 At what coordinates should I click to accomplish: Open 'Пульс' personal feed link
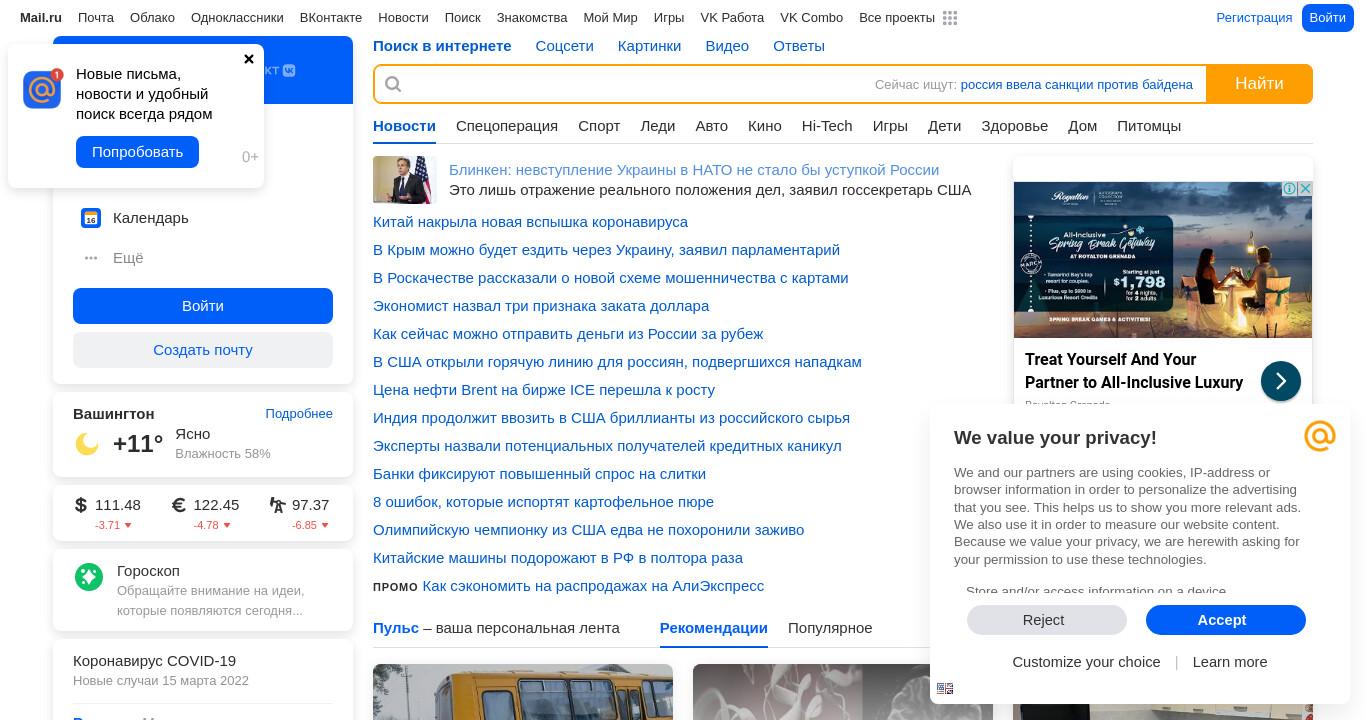tap(396, 628)
